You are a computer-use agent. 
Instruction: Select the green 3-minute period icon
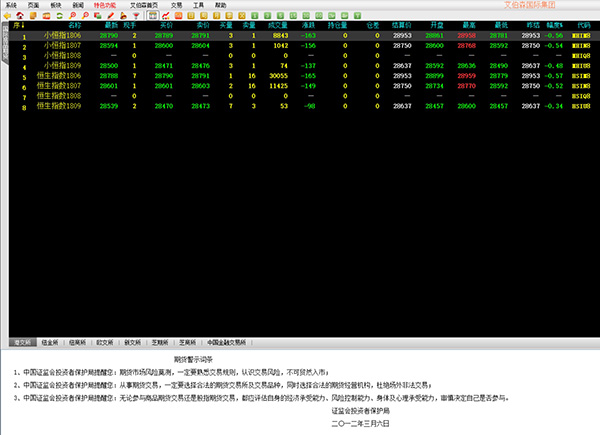[x=267, y=16]
